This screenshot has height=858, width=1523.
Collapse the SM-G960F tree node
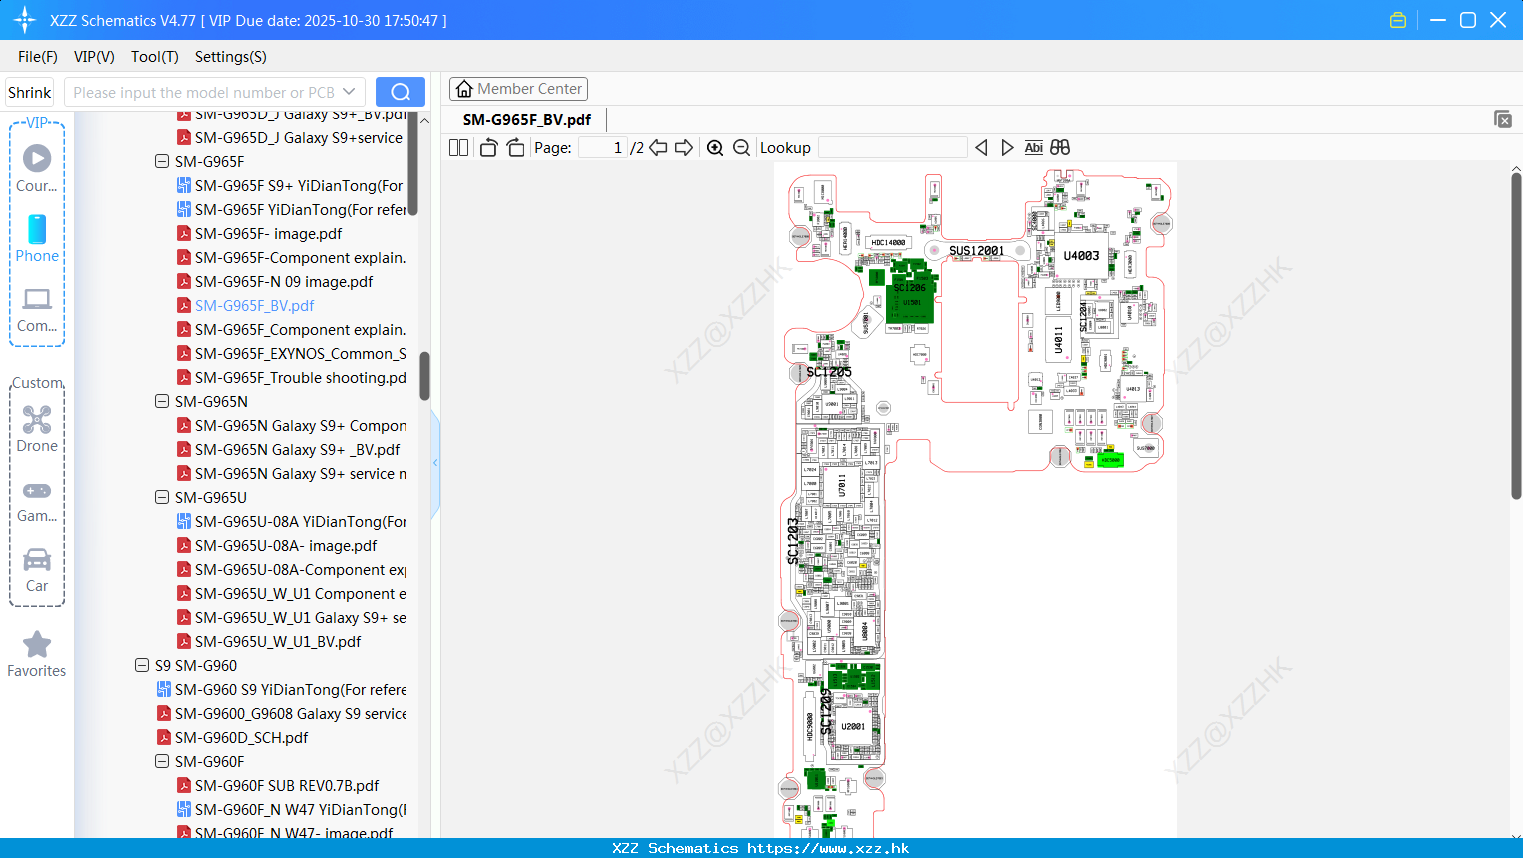coord(162,761)
